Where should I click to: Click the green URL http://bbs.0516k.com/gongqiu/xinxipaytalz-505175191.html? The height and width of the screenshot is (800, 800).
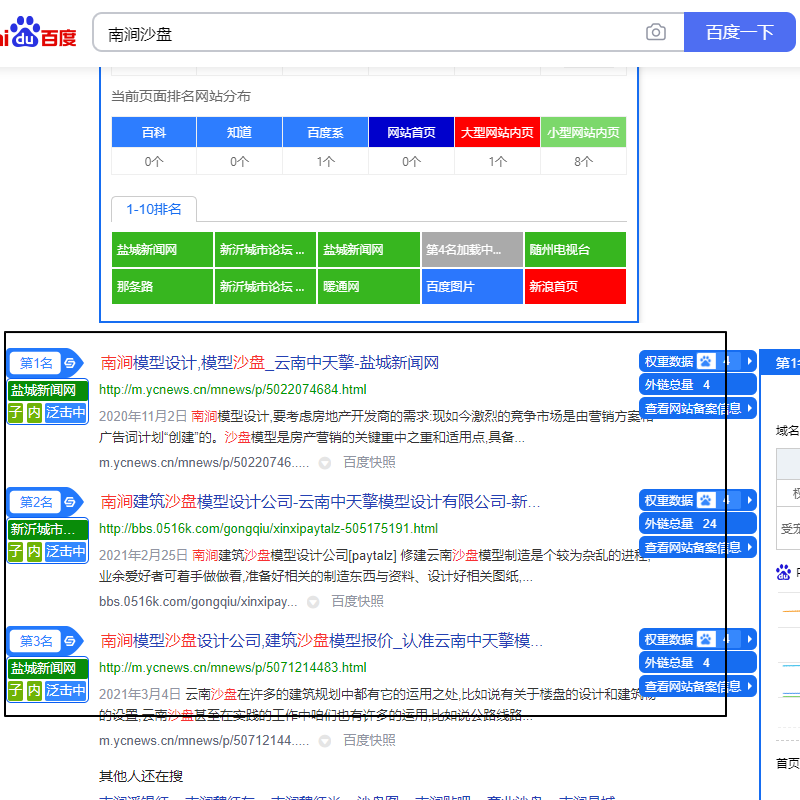[268, 529]
